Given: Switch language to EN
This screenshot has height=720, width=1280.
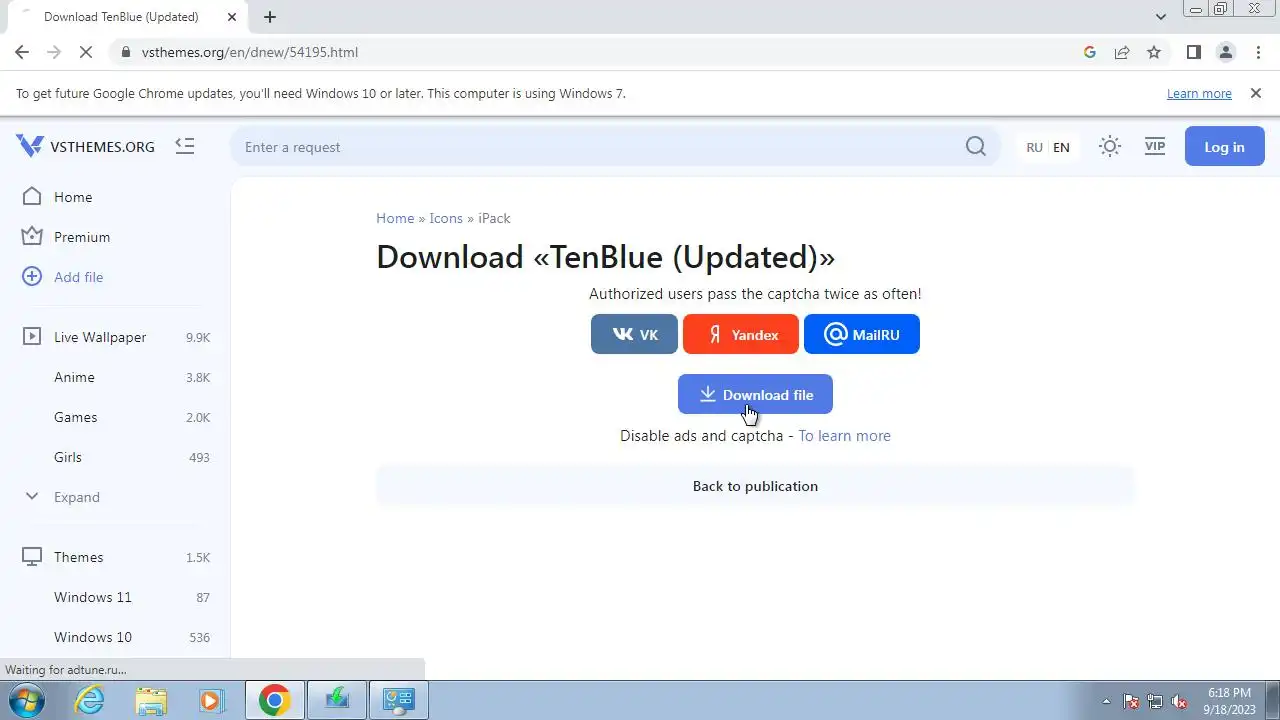Looking at the screenshot, I should point(1061,147).
